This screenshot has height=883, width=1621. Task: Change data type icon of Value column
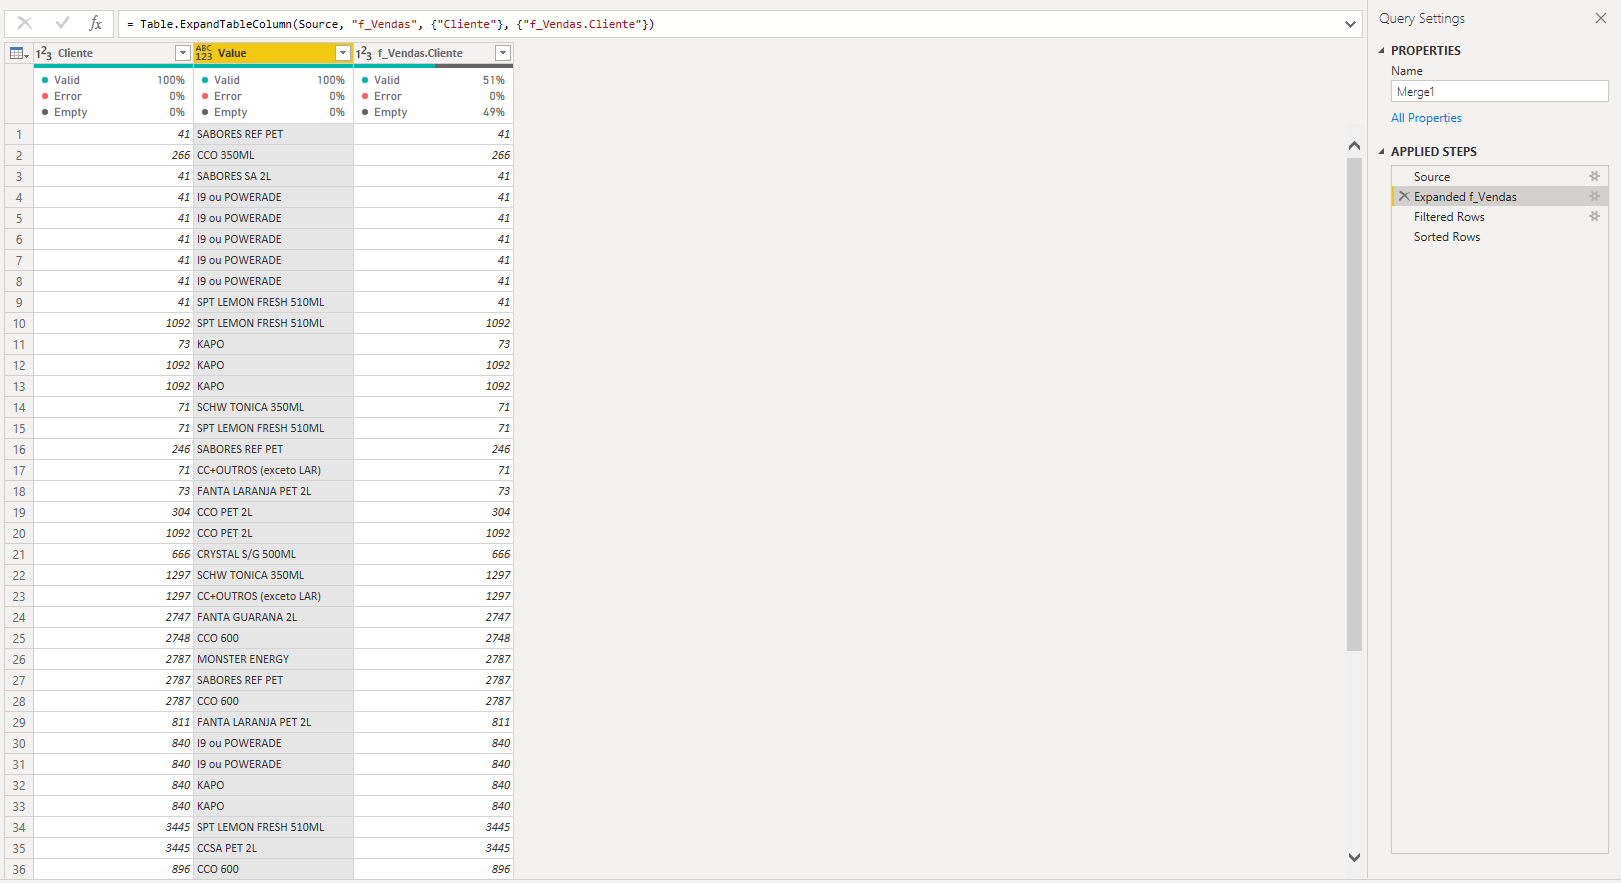click(204, 53)
